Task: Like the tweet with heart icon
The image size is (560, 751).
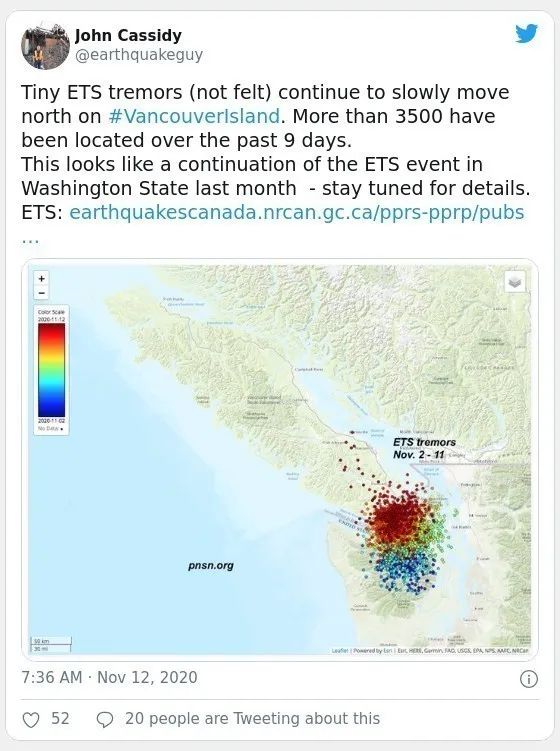Action: tap(31, 719)
